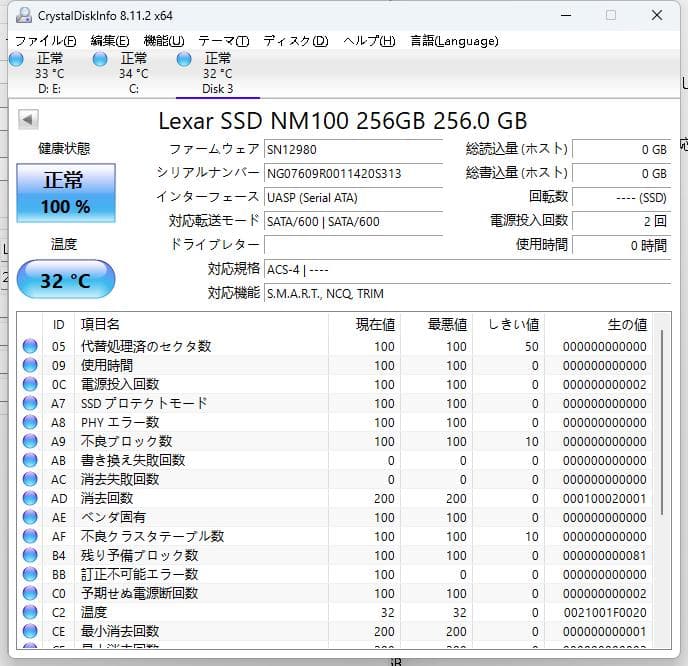Select the 残り予備ブロック数 row name
Viewport: 688px width, 666px height.
click(x=139, y=555)
